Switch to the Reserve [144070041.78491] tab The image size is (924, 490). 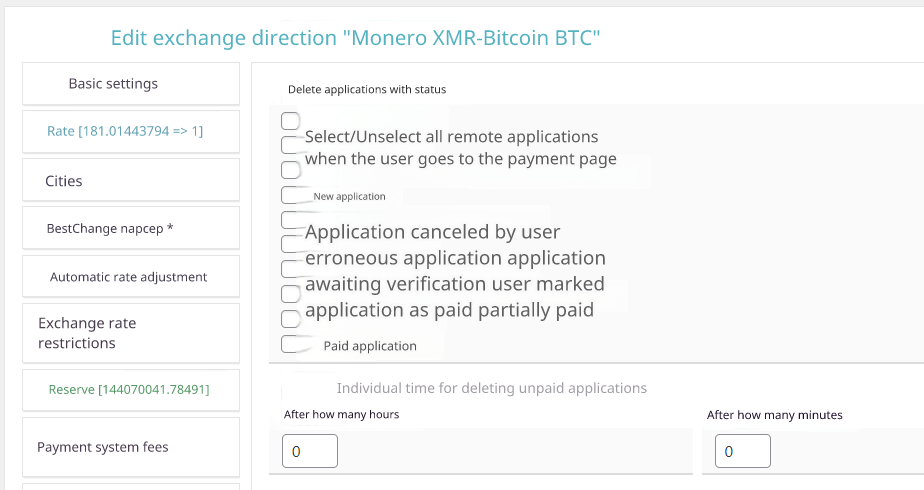pos(130,389)
